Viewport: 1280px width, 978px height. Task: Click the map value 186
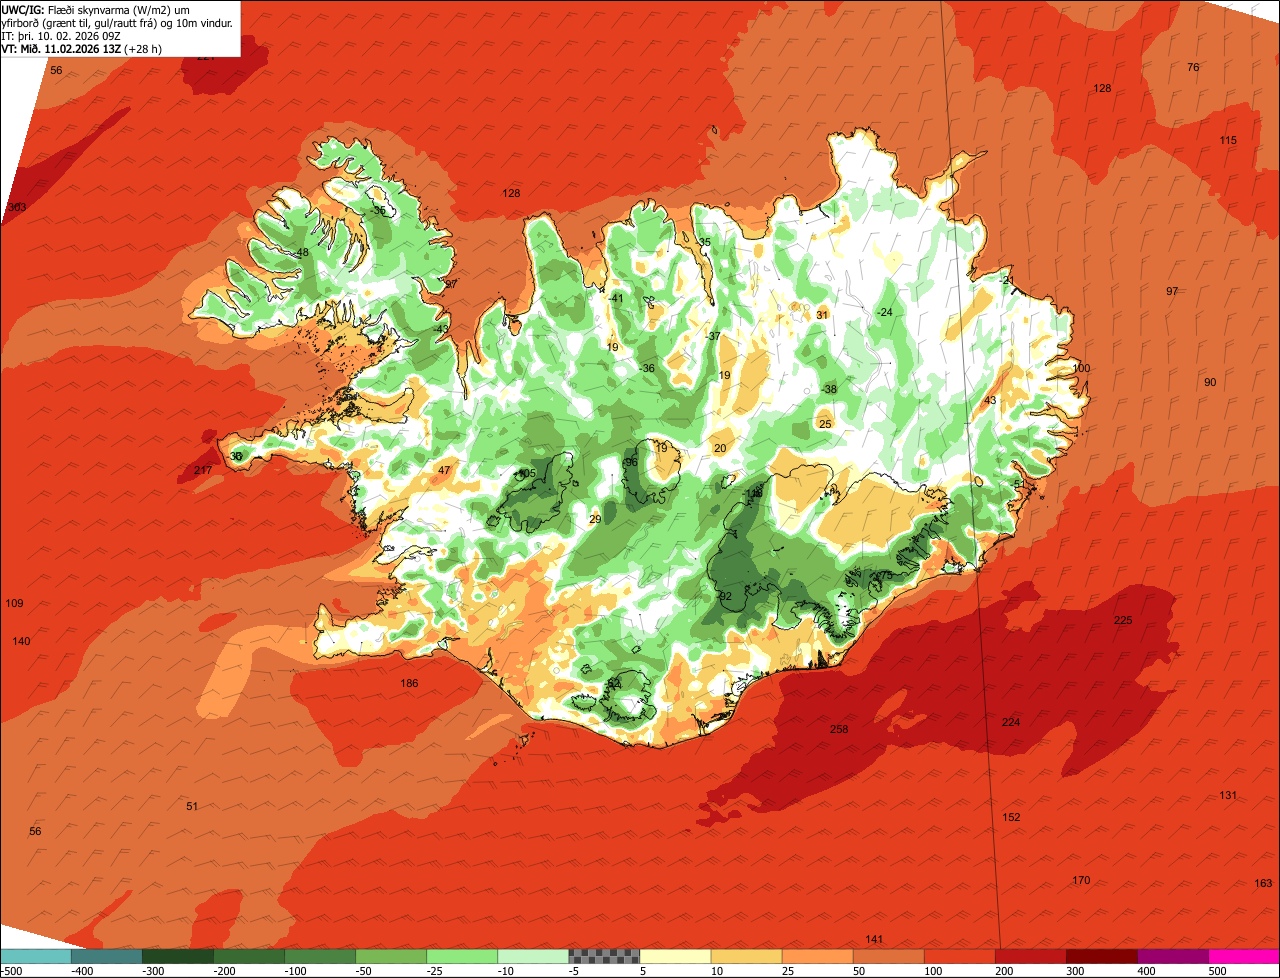(409, 684)
